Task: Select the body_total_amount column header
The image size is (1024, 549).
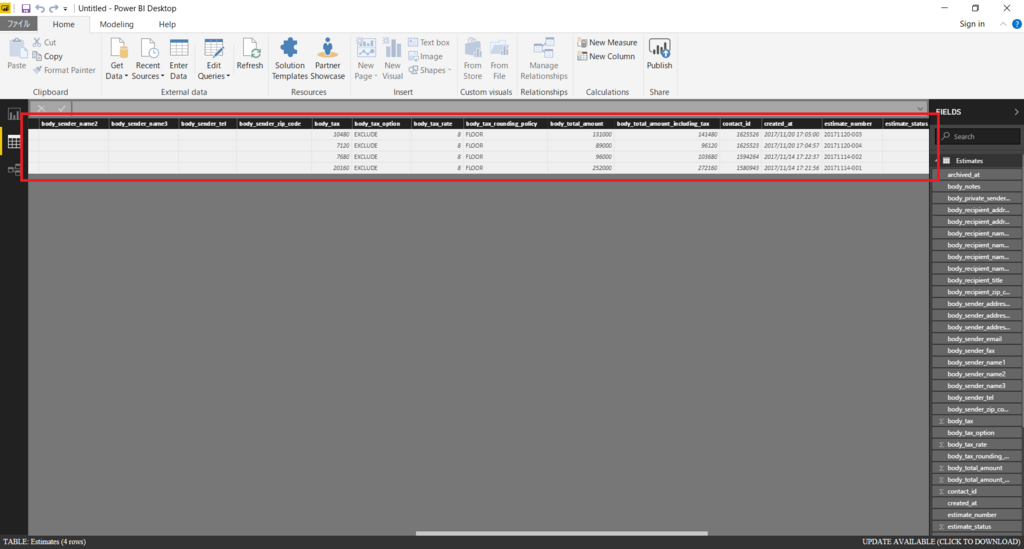Action: tap(581, 123)
